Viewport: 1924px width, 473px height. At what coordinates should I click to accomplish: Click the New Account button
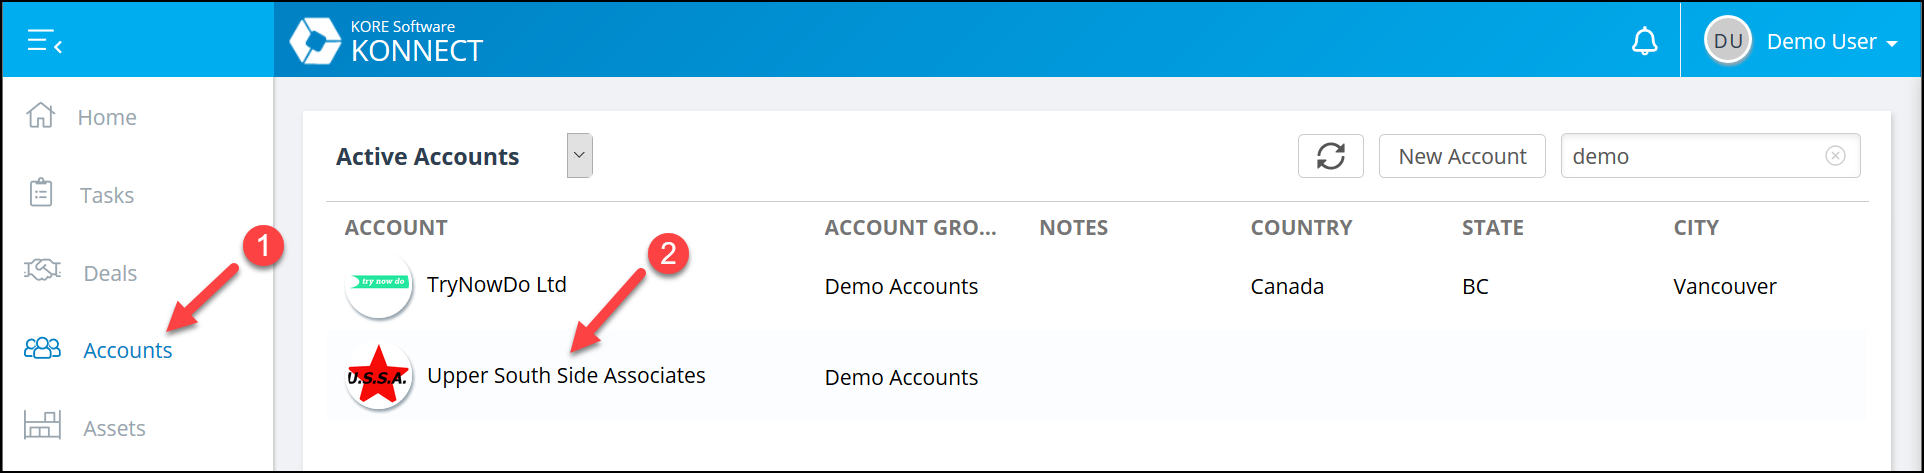1462,156
